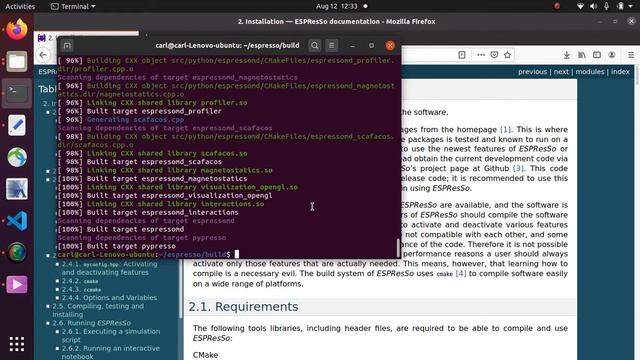This screenshot has height=360, width=640.
Task: Bookmark this page with star icon
Action: tap(507, 55)
